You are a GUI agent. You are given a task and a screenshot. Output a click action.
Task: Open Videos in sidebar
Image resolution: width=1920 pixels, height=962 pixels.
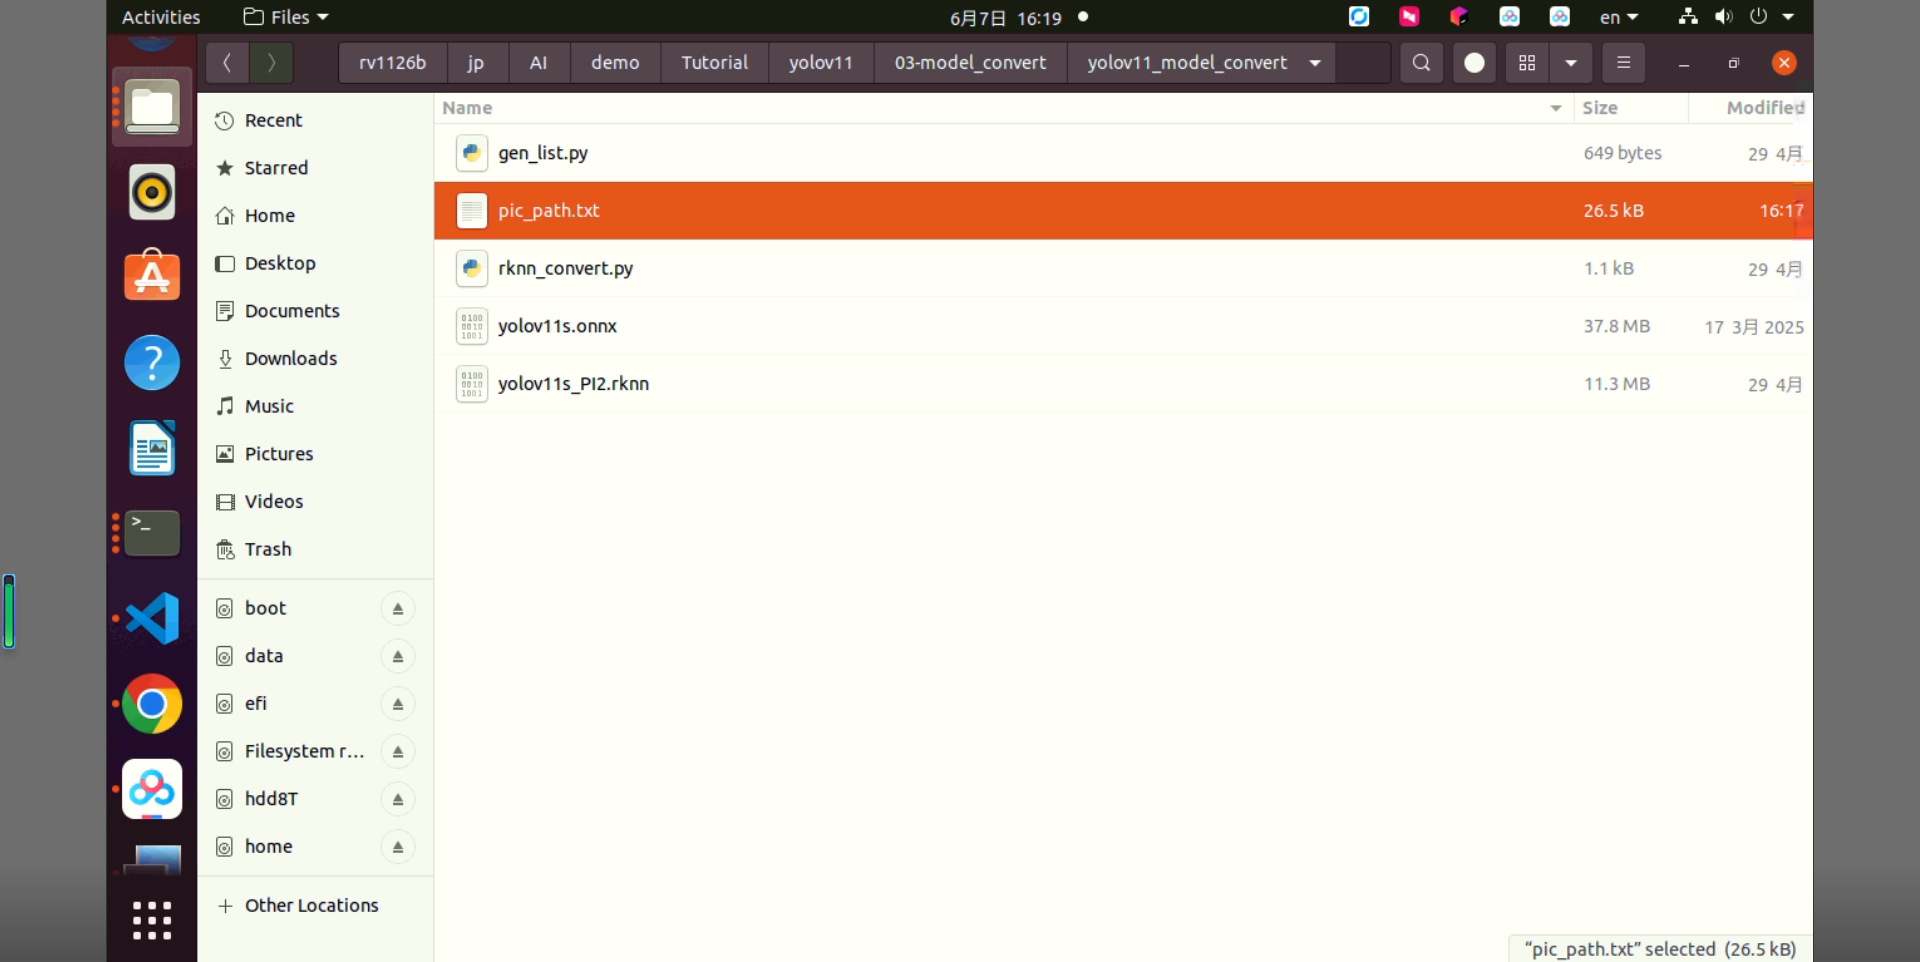click(x=315, y=502)
